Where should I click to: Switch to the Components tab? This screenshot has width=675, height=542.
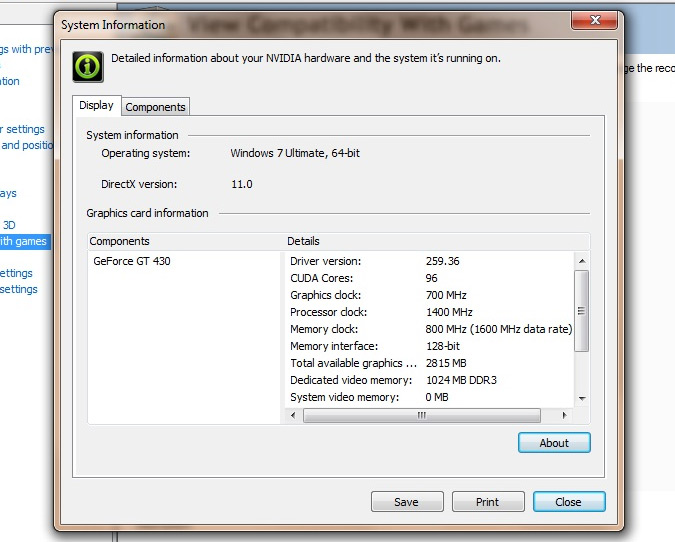155,107
